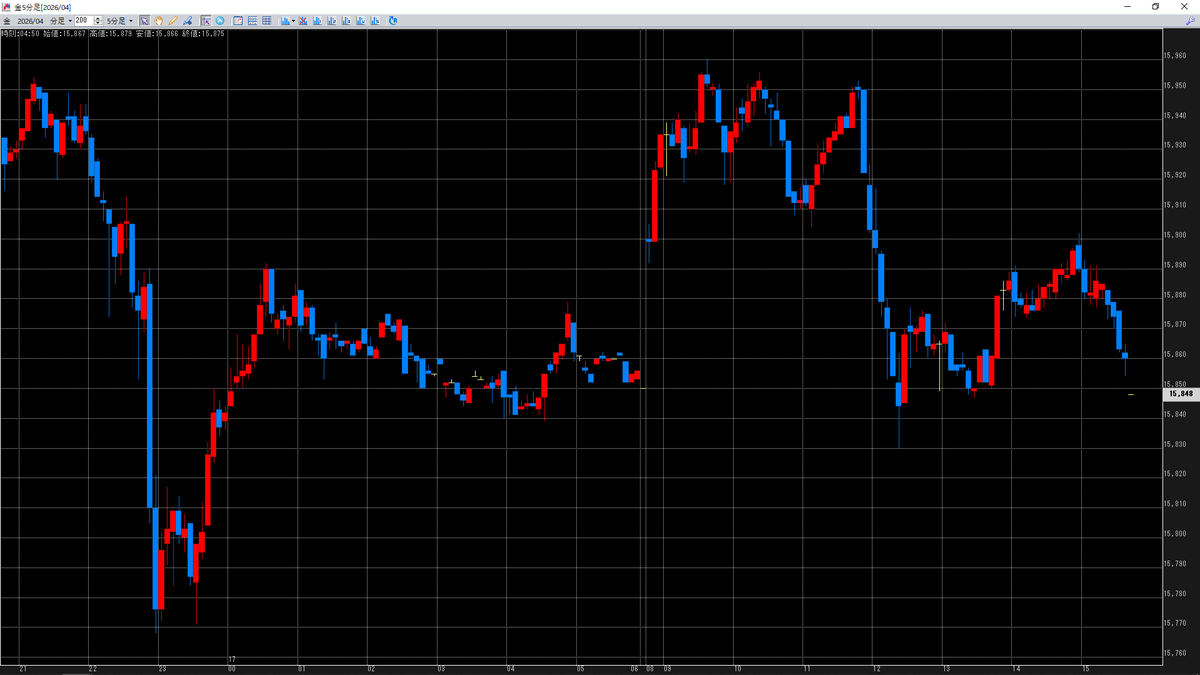Click the second of five chart-type icons

point(332,21)
